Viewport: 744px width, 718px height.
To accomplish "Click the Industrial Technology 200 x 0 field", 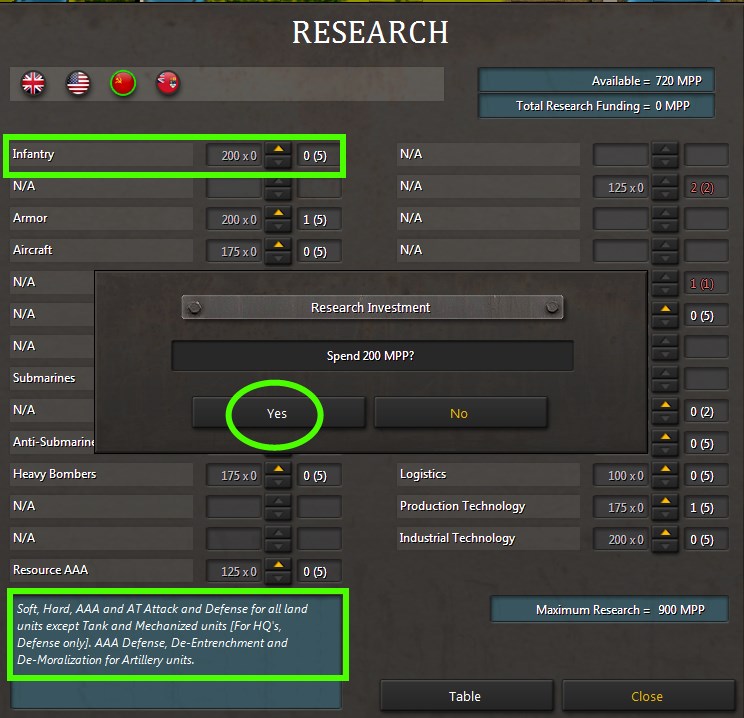I will [x=621, y=540].
